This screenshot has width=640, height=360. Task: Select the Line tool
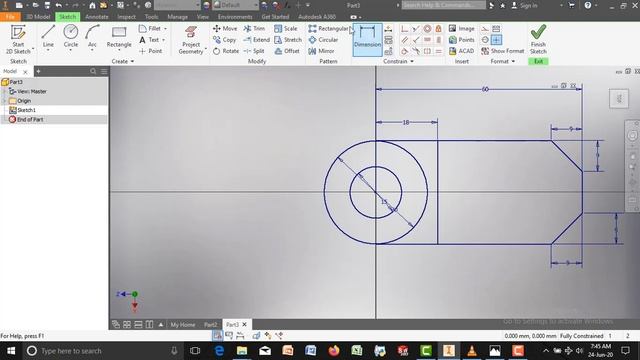click(48, 36)
